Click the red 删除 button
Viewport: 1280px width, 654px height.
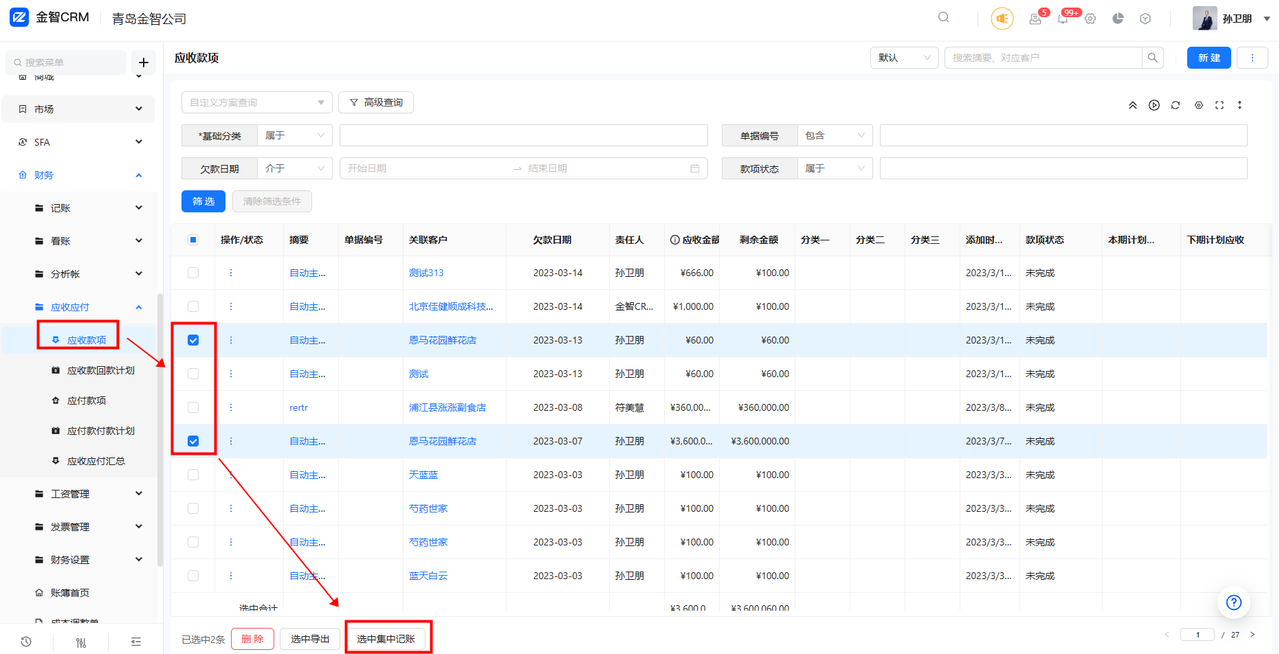[x=252, y=639]
